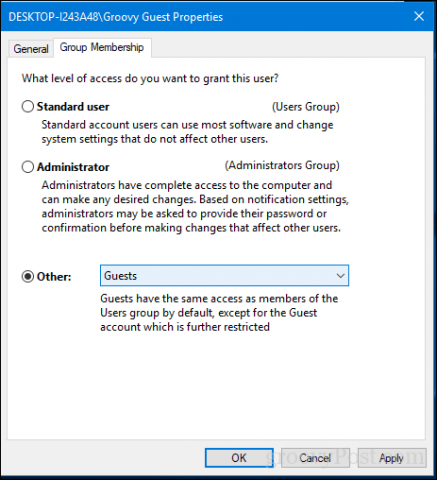Image resolution: width=437 pixels, height=480 pixels.
Task: Click the Standard user label text
Action: [73, 107]
